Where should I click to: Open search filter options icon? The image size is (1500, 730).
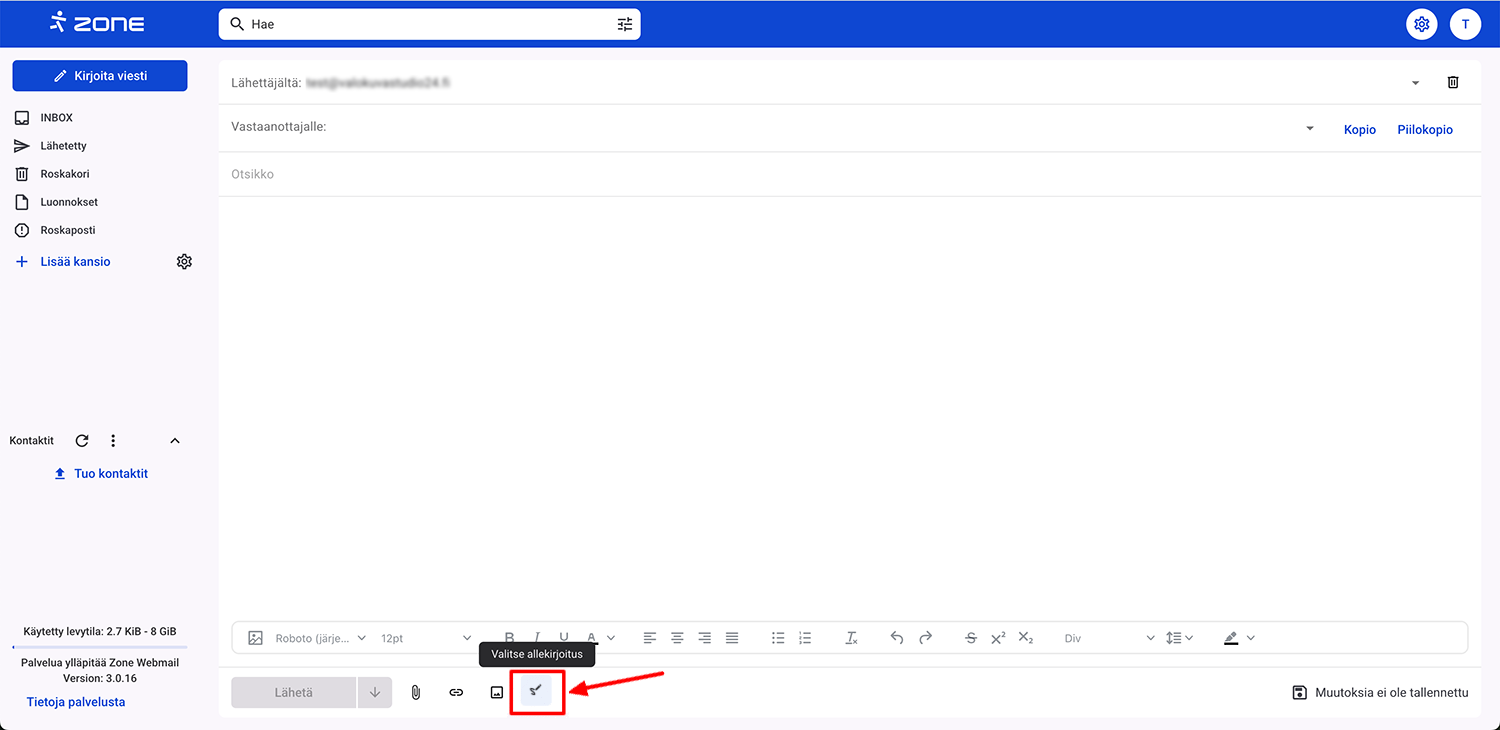click(625, 24)
